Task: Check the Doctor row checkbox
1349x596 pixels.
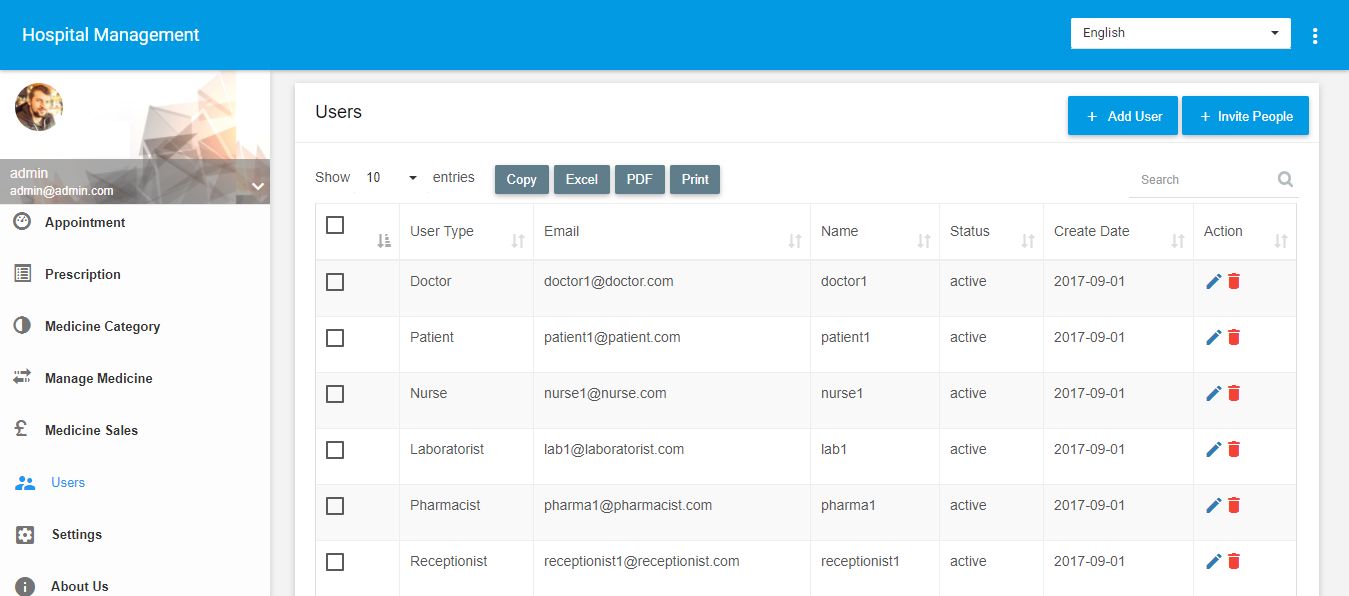Action: point(335,282)
